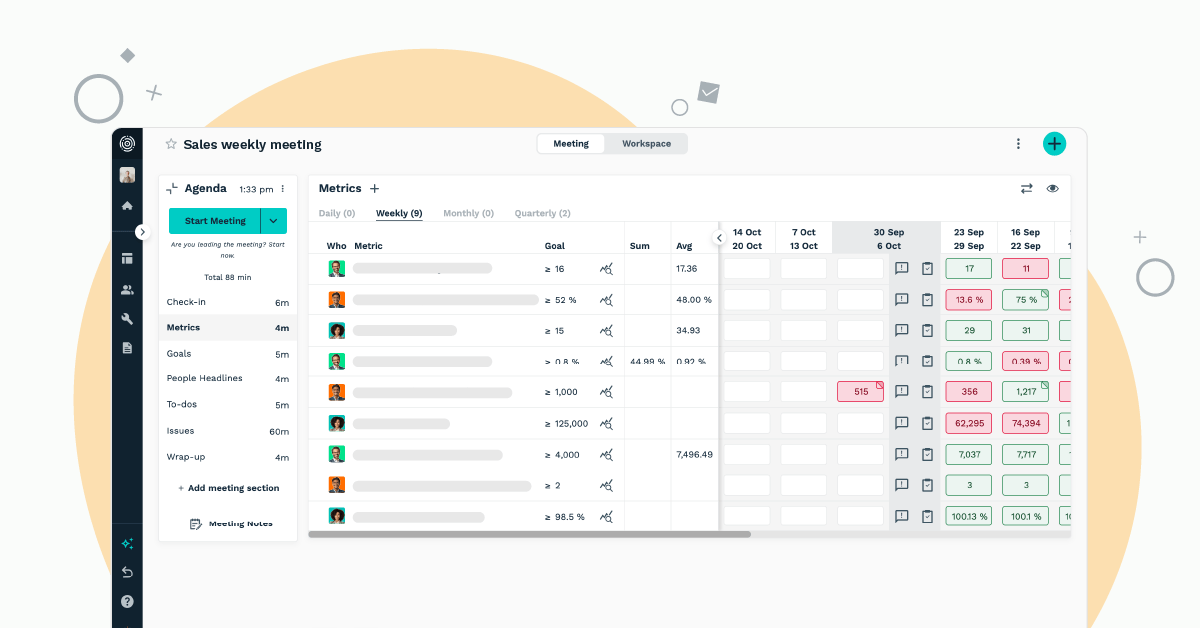Click the horizontal scrollbar under the metrics table
Screen dimensions: 1200x628
tap(529, 535)
